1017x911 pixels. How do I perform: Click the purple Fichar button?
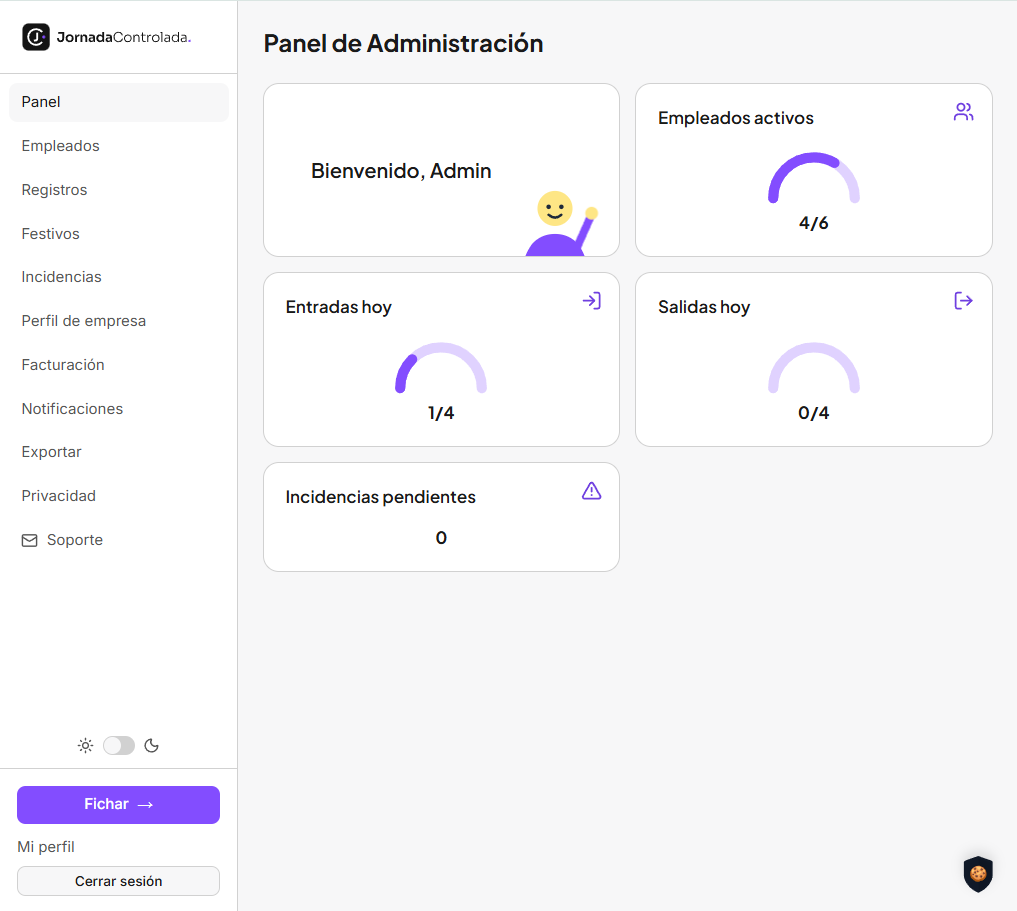coord(119,805)
